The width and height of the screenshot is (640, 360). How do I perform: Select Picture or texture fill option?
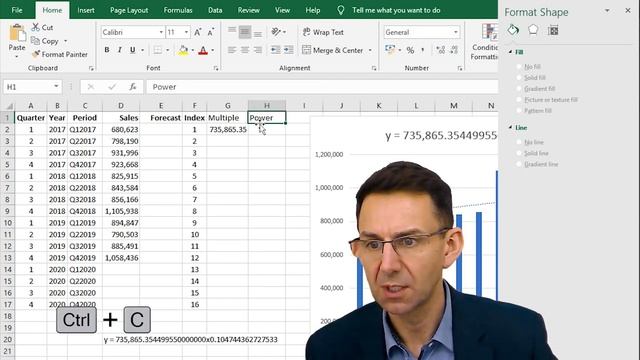519,100
